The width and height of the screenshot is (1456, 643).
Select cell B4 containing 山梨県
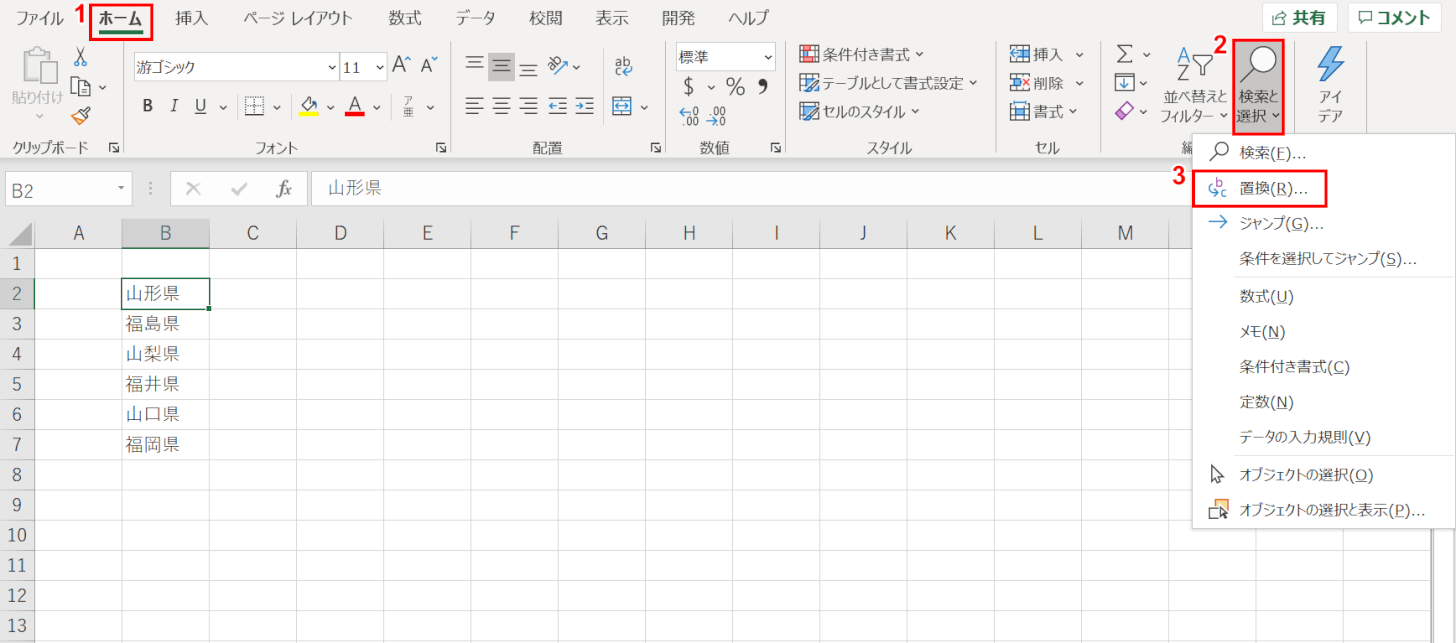(165, 354)
